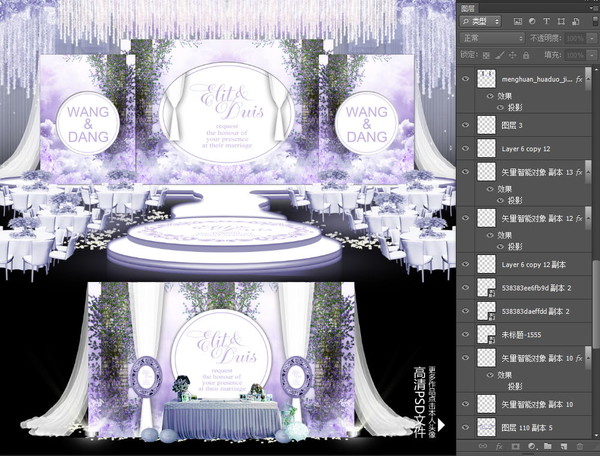
Task: Hide 矢量智能对象 副本 13 layer
Action: click(466, 172)
